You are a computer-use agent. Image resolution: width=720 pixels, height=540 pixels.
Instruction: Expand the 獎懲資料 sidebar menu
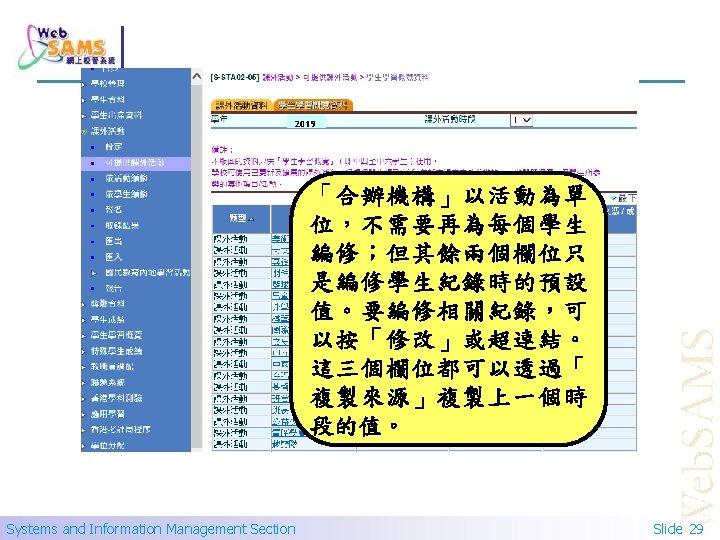pos(108,304)
